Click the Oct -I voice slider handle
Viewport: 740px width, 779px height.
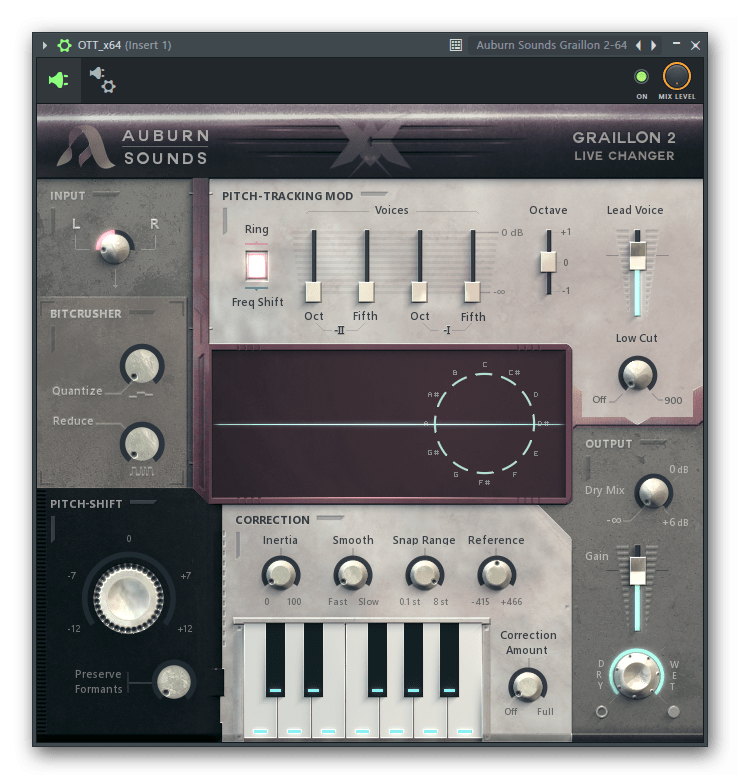(419, 292)
